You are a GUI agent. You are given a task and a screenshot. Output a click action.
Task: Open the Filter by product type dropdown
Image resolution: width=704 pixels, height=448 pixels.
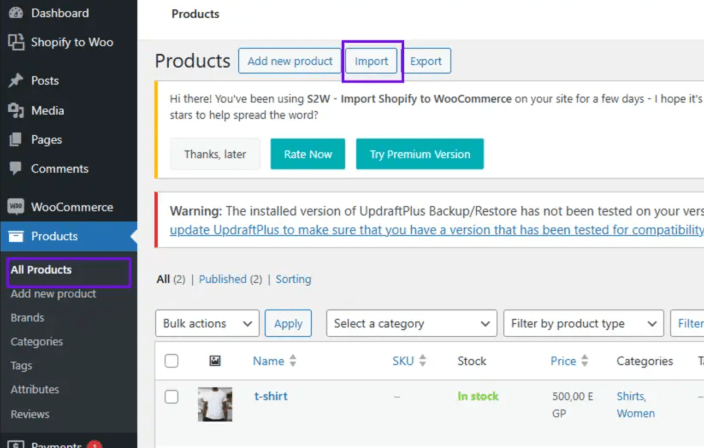pos(582,323)
